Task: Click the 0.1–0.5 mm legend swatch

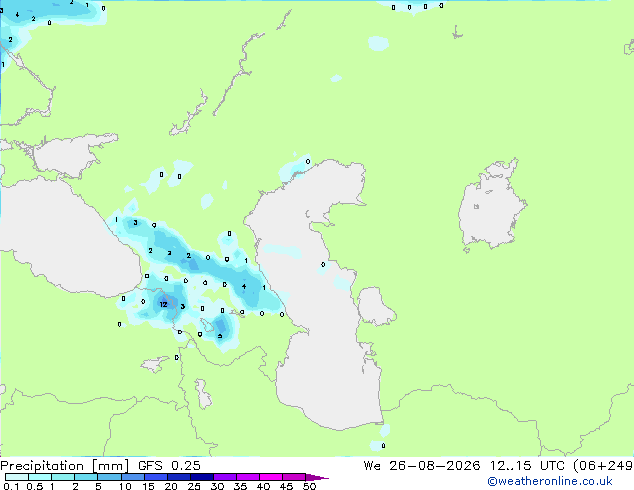Action: coord(17,477)
